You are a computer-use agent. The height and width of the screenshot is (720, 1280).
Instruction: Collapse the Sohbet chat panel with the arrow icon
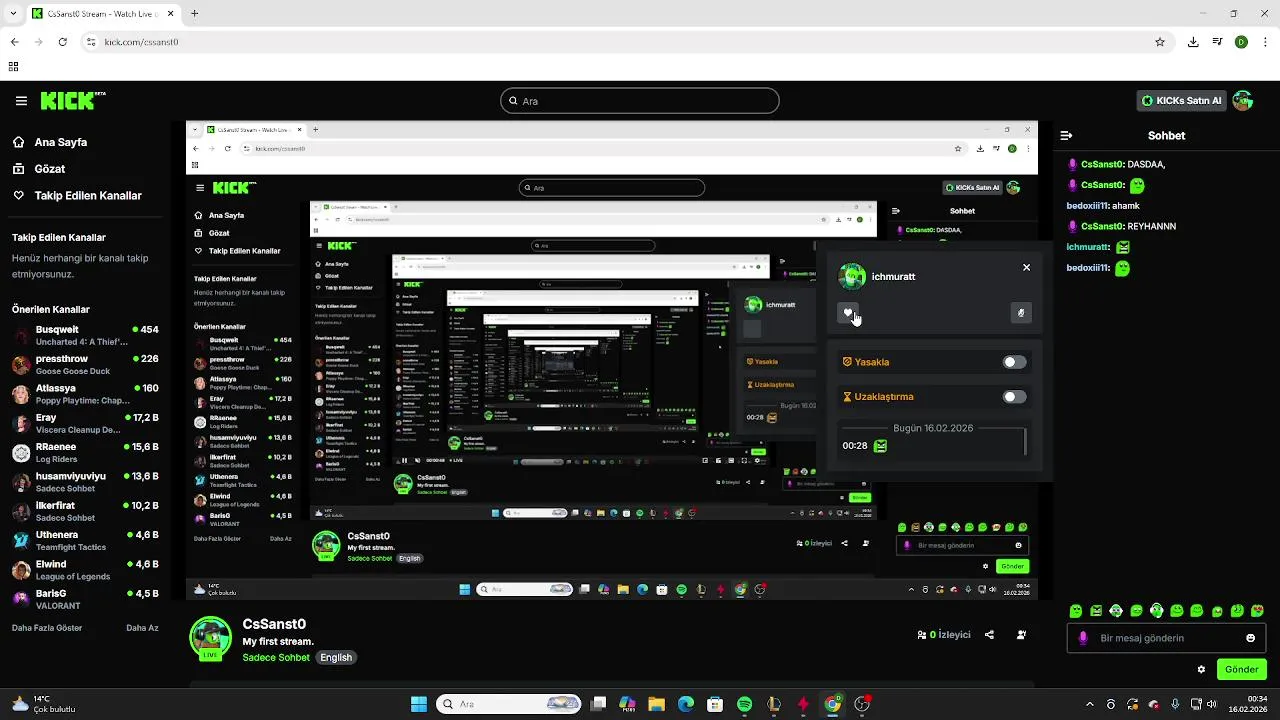1066,135
